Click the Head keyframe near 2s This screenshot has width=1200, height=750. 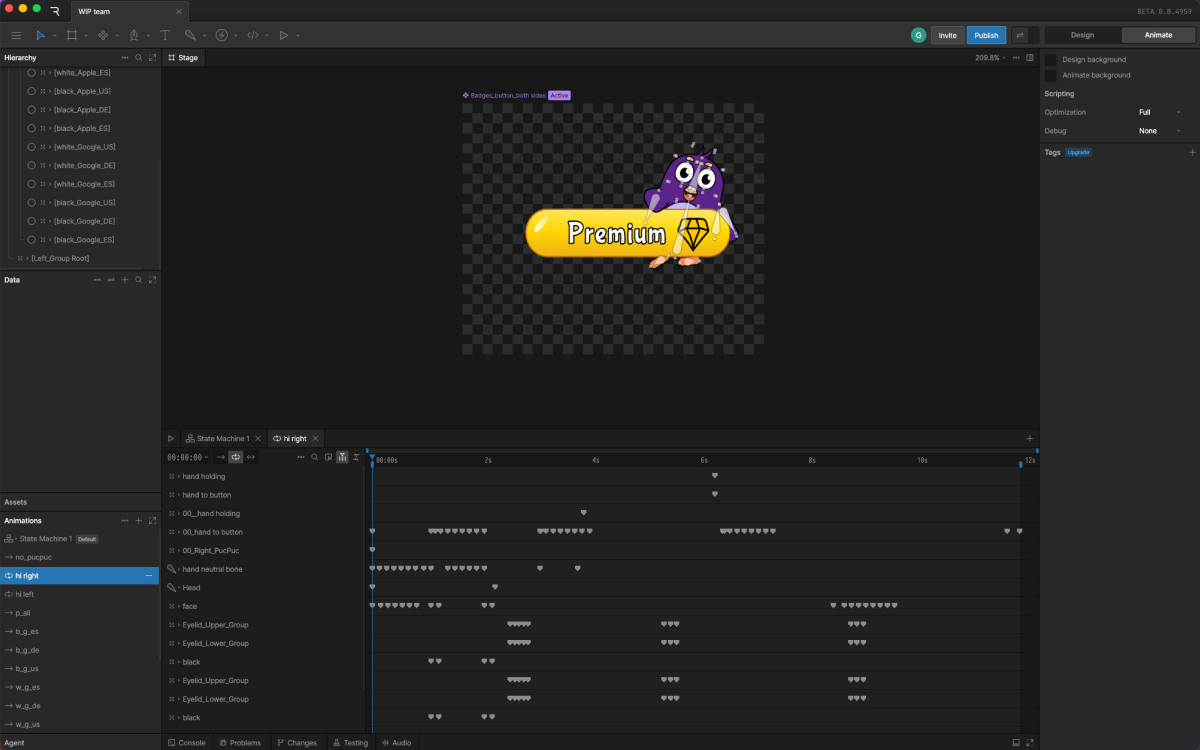pos(495,587)
